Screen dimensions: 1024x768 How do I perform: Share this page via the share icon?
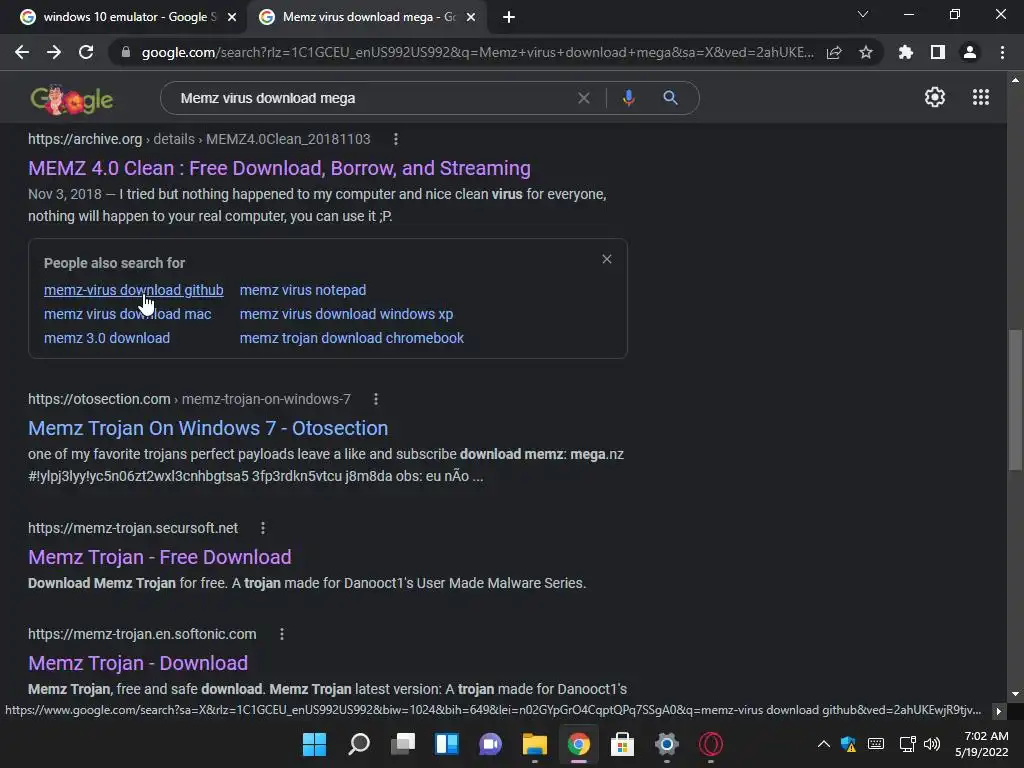(834, 52)
